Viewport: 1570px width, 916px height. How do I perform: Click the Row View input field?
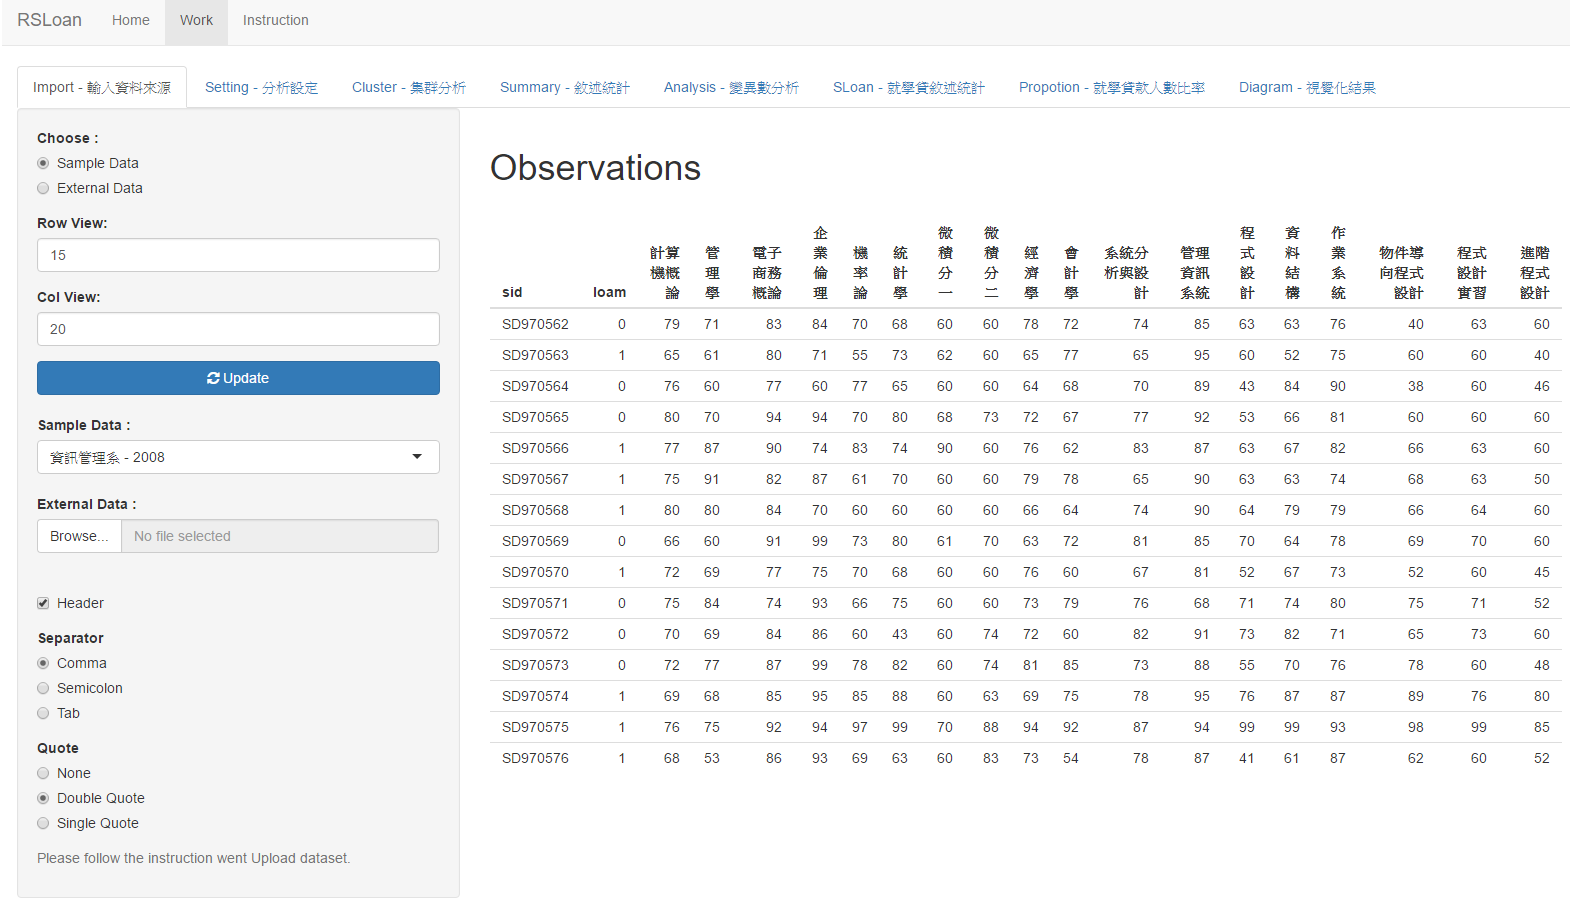tap(238, 255)
